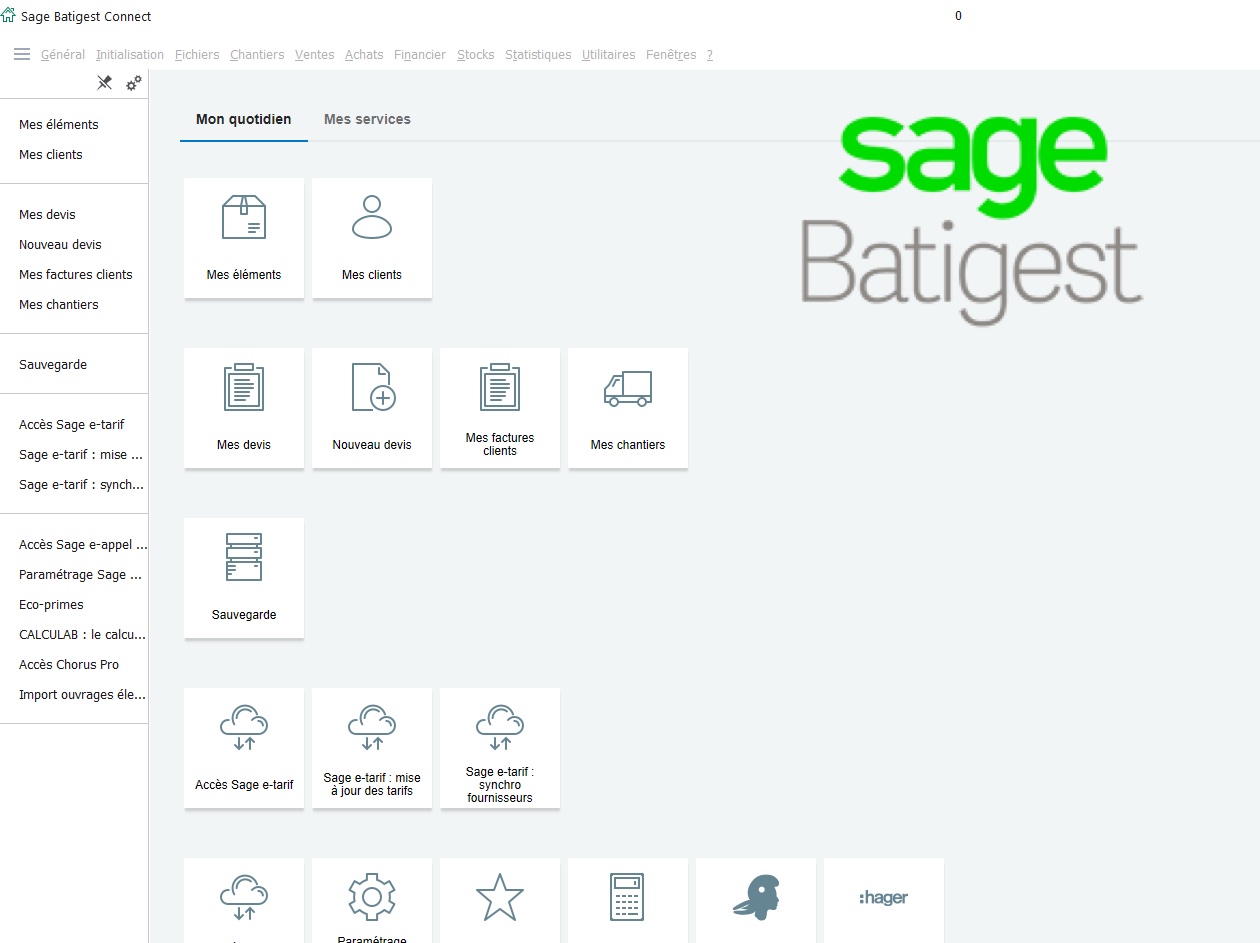This screenshot has height=943, width=1260.
Task: Select Mes devis in the sidebar
Action: pos(47,215)
